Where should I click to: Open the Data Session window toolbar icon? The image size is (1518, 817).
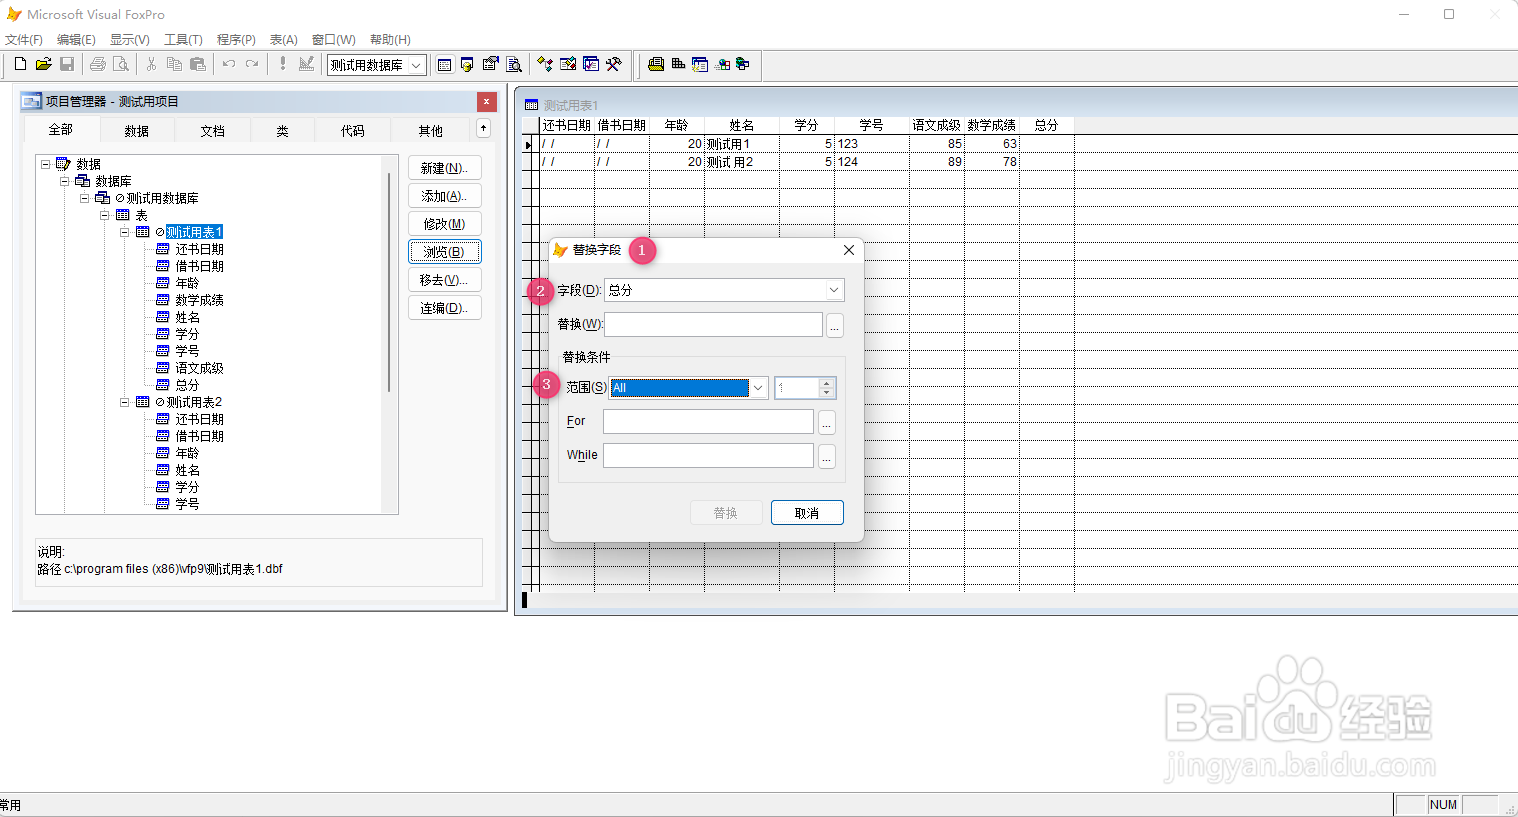coord(467,64)
